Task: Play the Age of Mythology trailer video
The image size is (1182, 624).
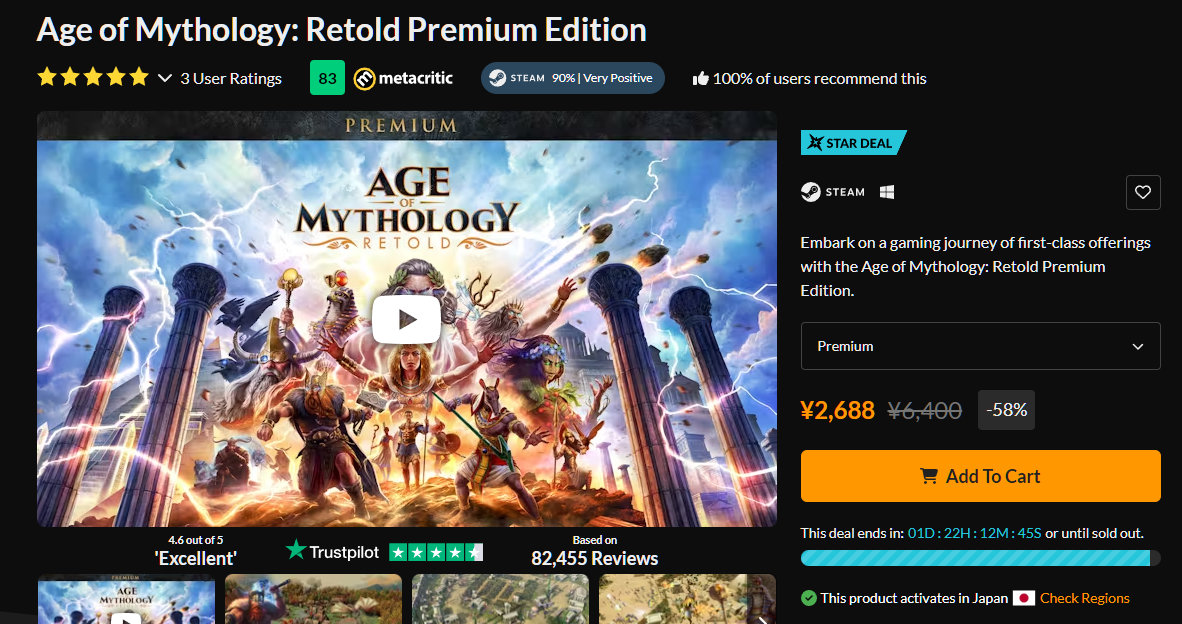Action: pos(406,319)
